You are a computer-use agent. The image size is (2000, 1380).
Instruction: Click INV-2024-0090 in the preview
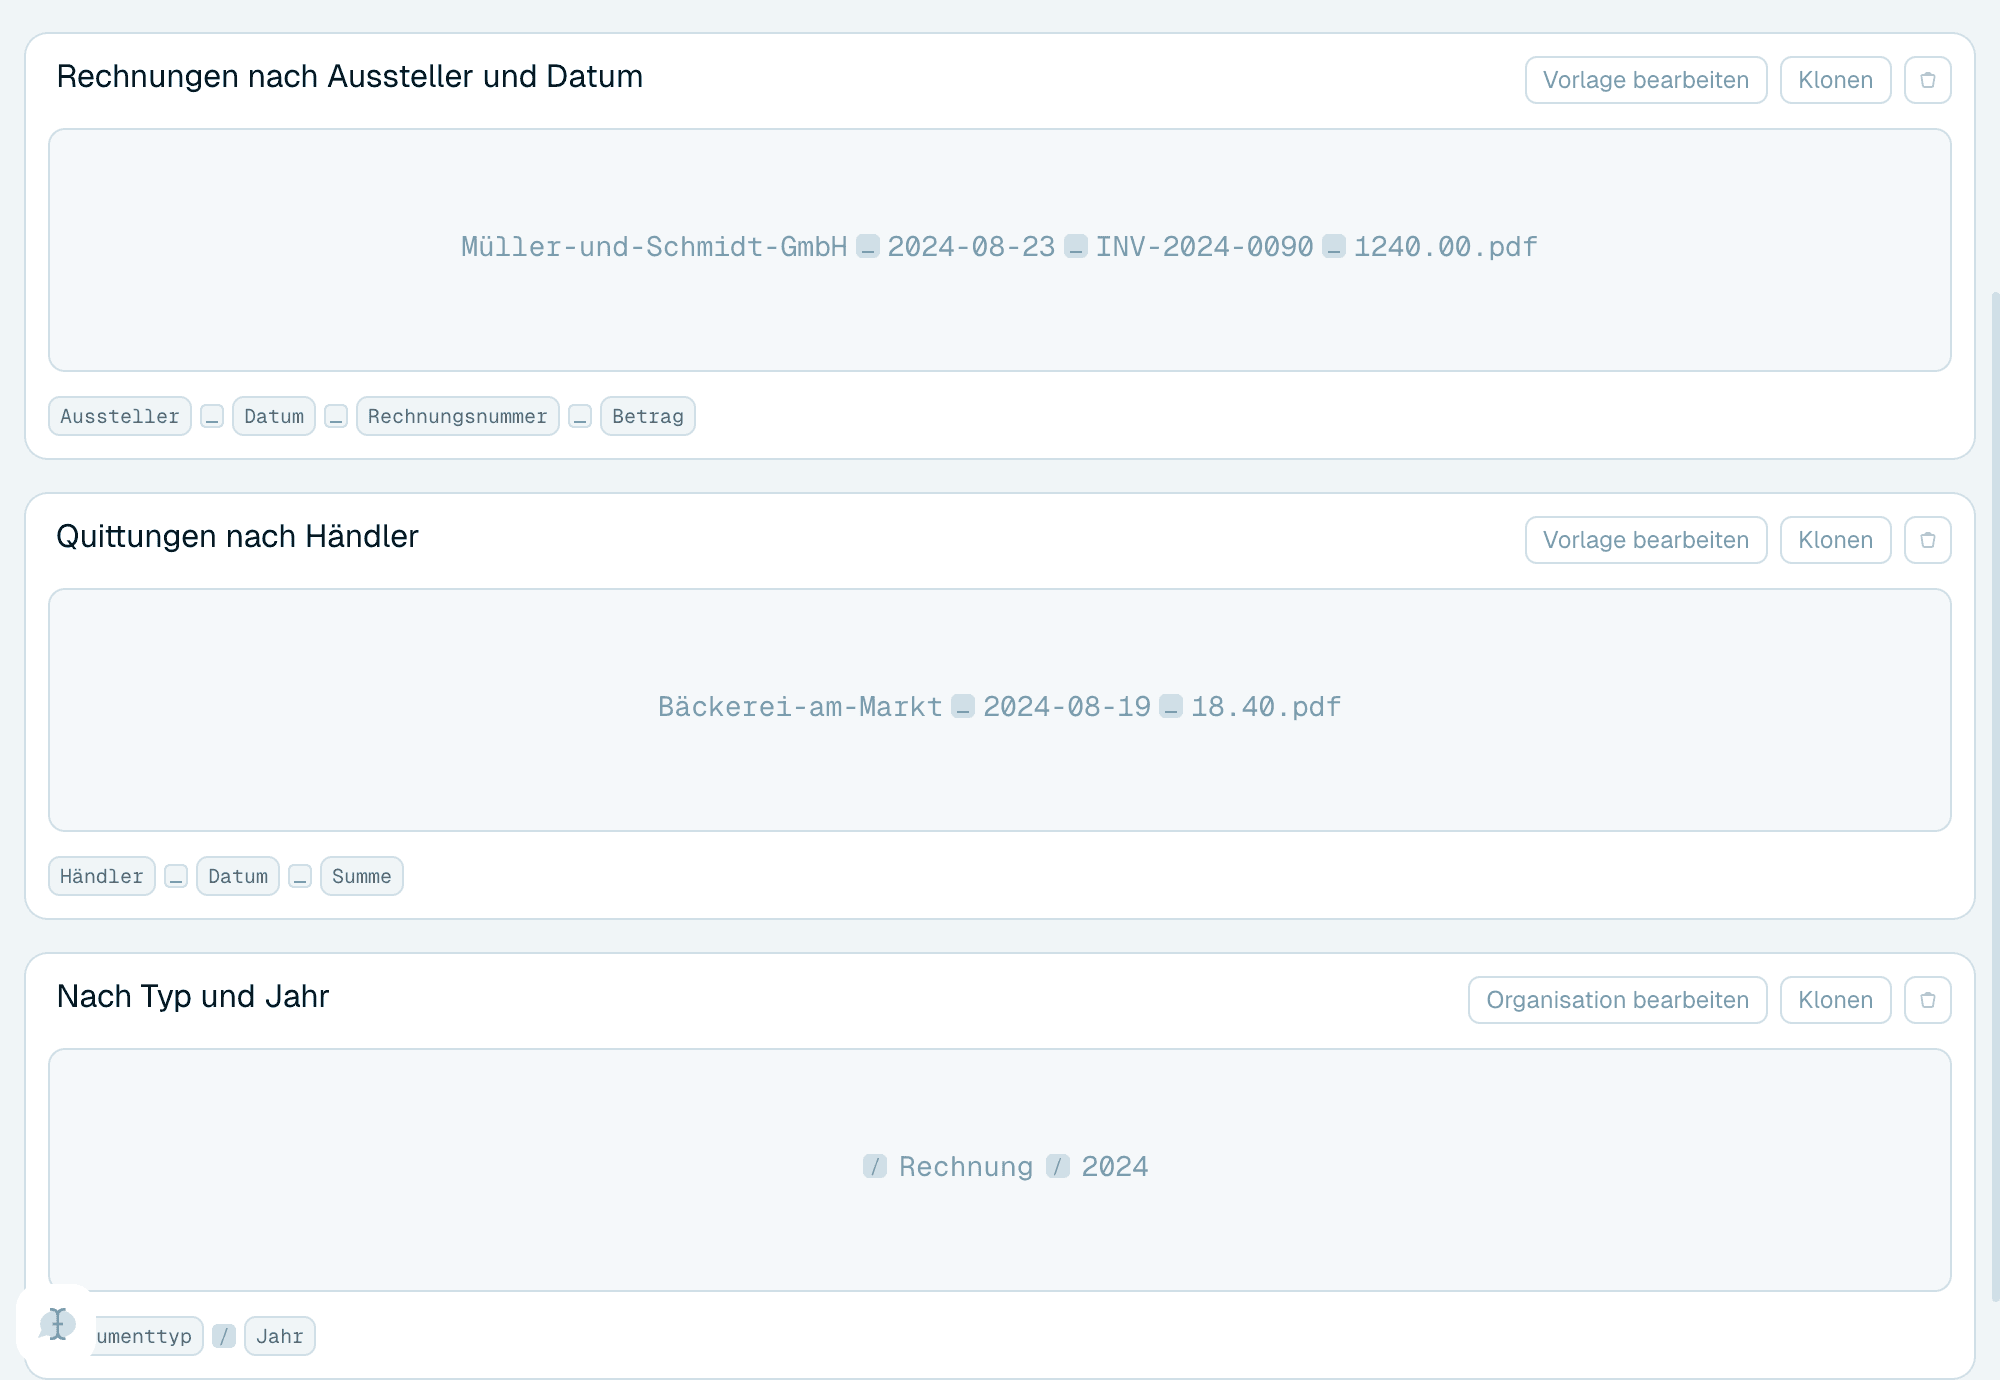[x=1204, y=247]
